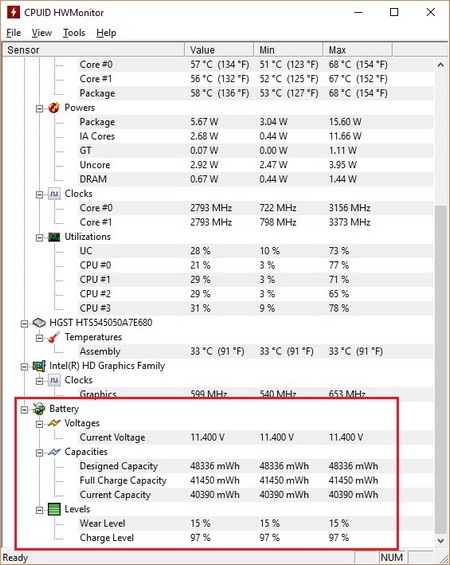Click the Utilizations chip icon
This screenshot has width=450, height=565.
coord(54,237)
